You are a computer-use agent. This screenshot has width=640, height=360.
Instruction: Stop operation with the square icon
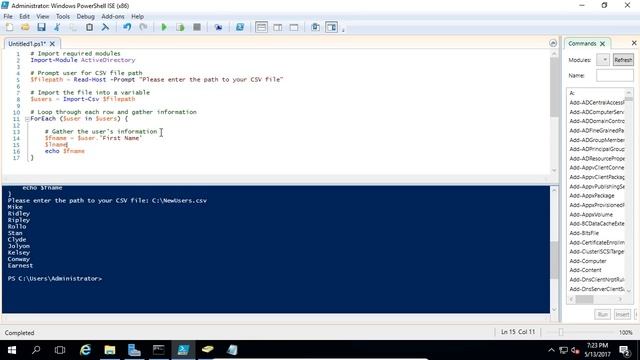[x=197, y=27]
